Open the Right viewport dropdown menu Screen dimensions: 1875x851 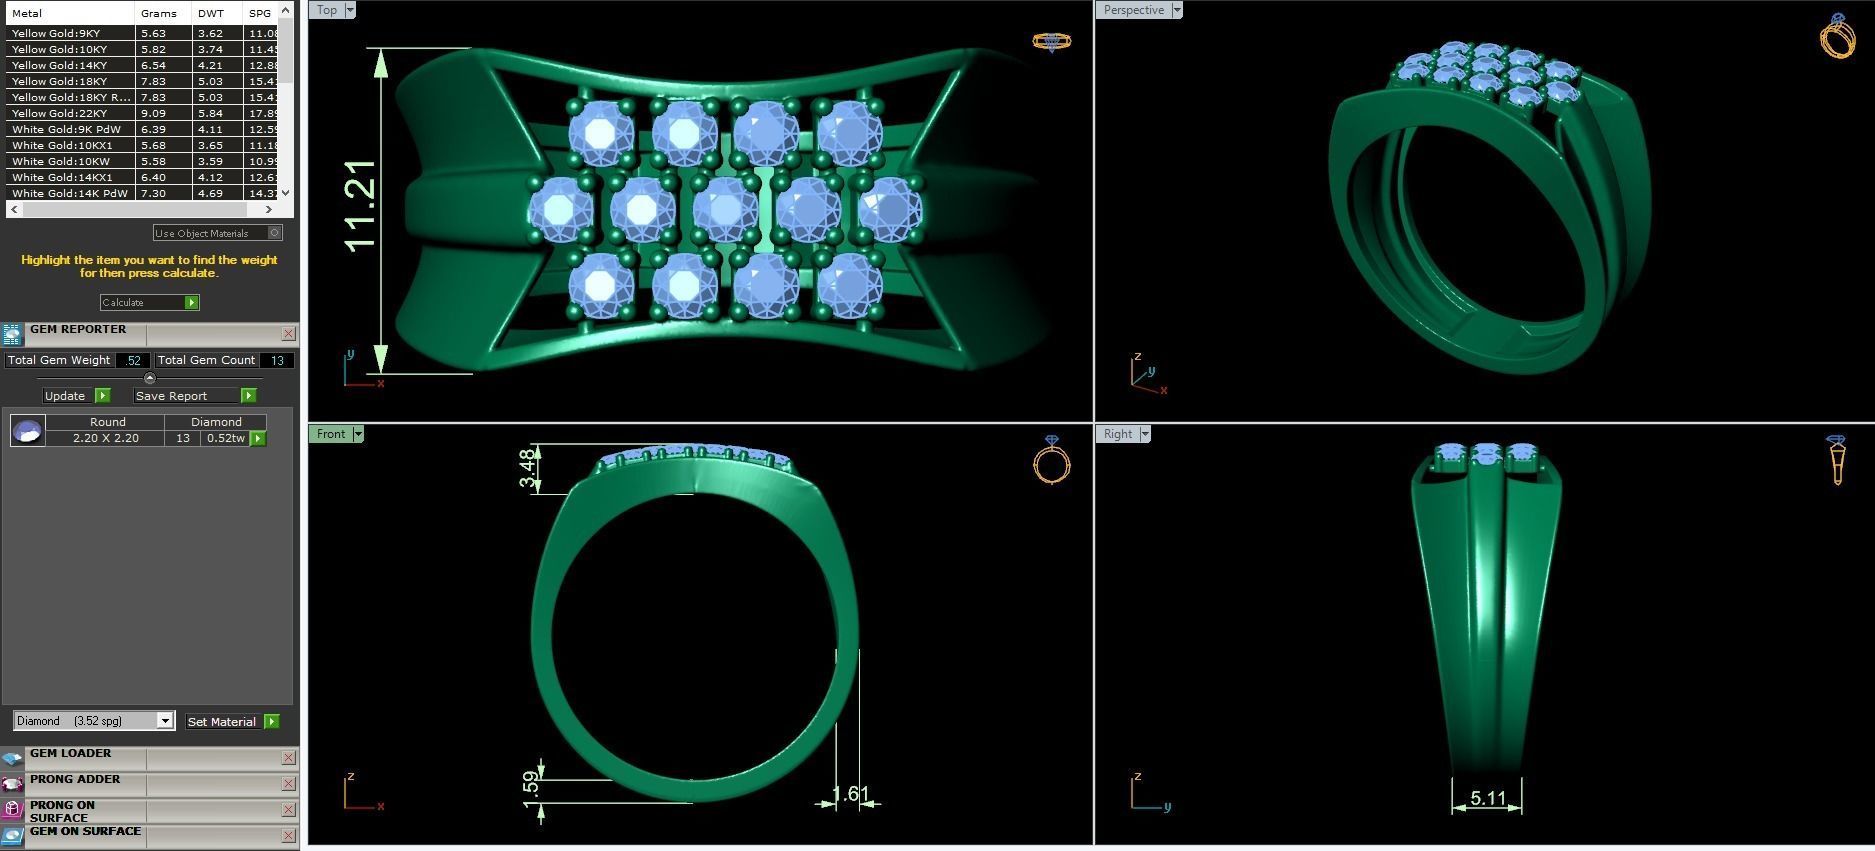click(x=1144, y=434)
